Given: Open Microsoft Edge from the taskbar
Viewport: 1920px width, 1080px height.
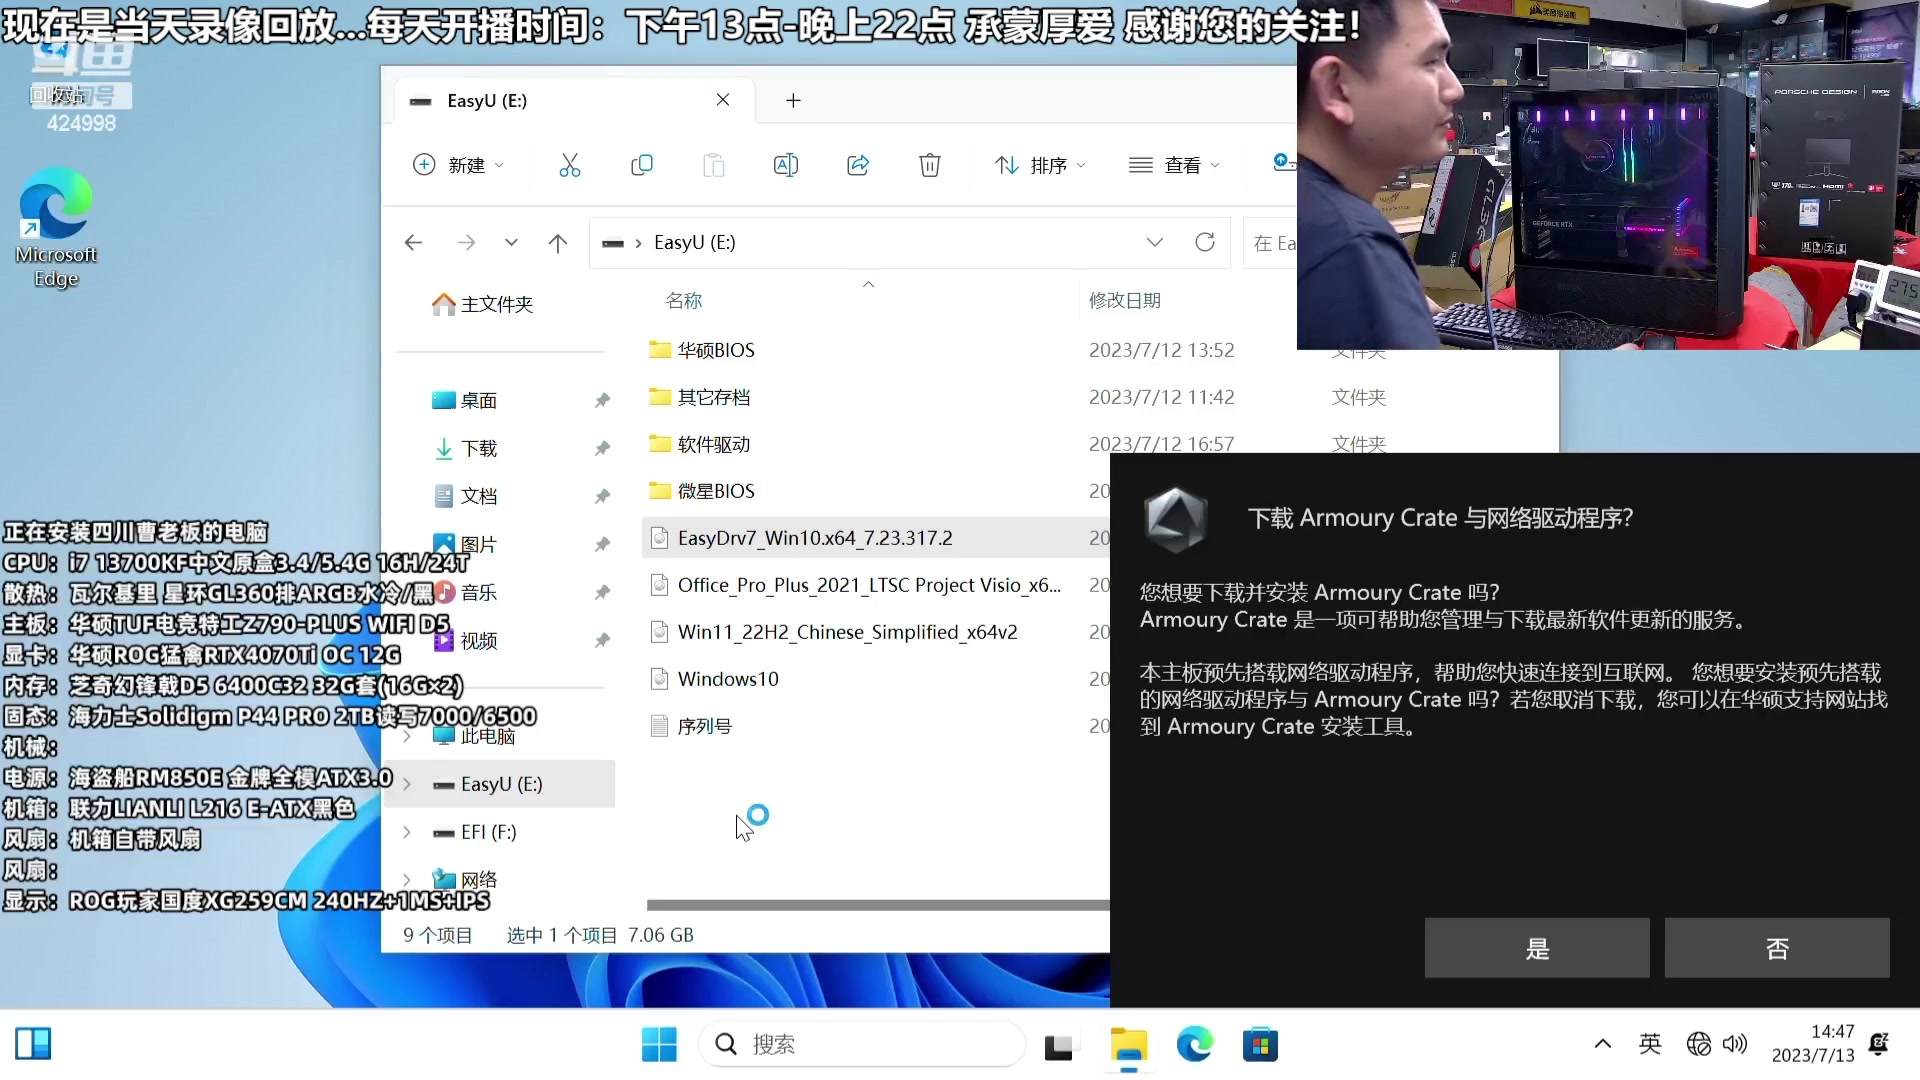Looking at the screenshot, I should tap(1194, 1044).
